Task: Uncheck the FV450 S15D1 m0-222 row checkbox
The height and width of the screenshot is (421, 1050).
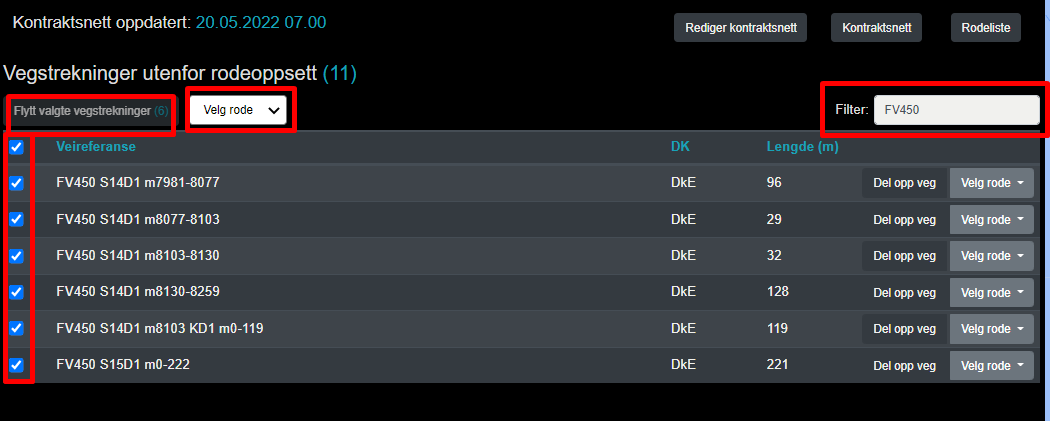Action: pyautogui.click(x=16, y=365)
